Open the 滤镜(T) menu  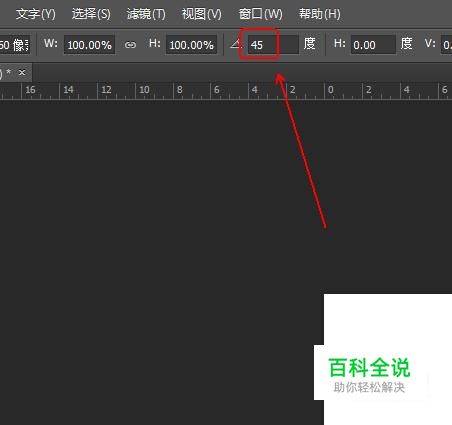tap(146, 14)
